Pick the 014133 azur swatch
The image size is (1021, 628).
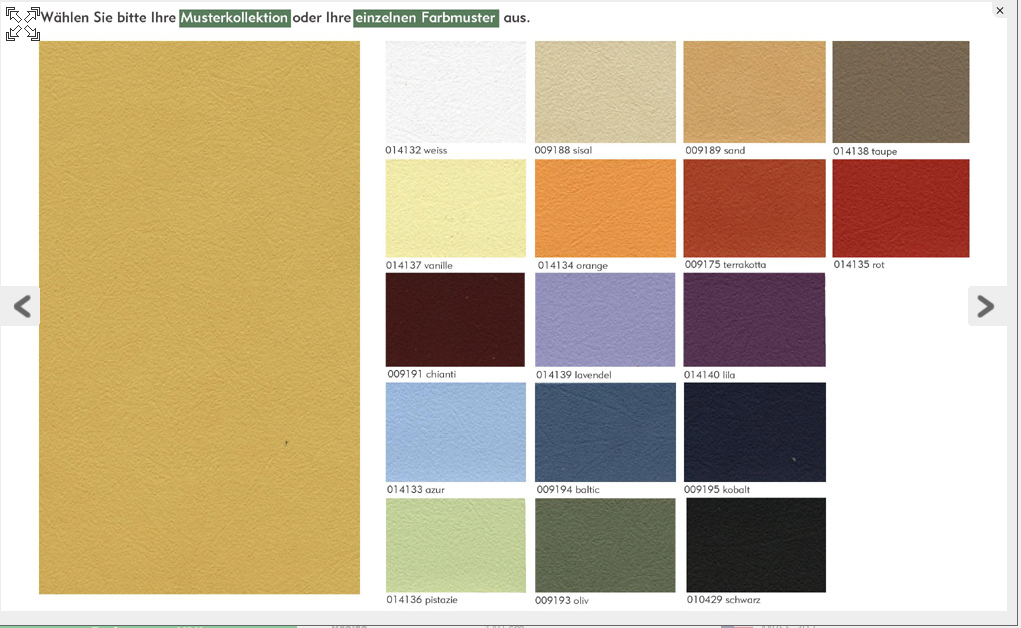(x=455, y=432)
